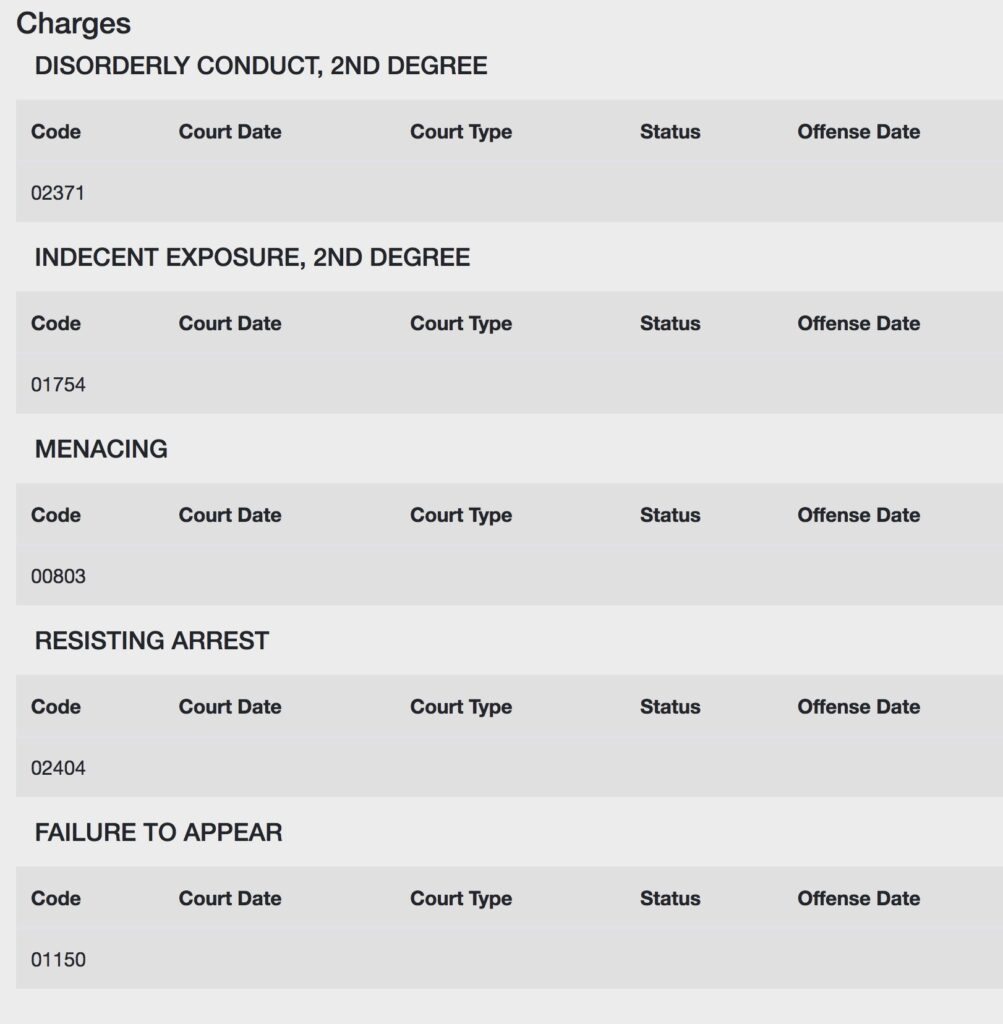Select the Failure to Appear charge heading

pos(159,833)
